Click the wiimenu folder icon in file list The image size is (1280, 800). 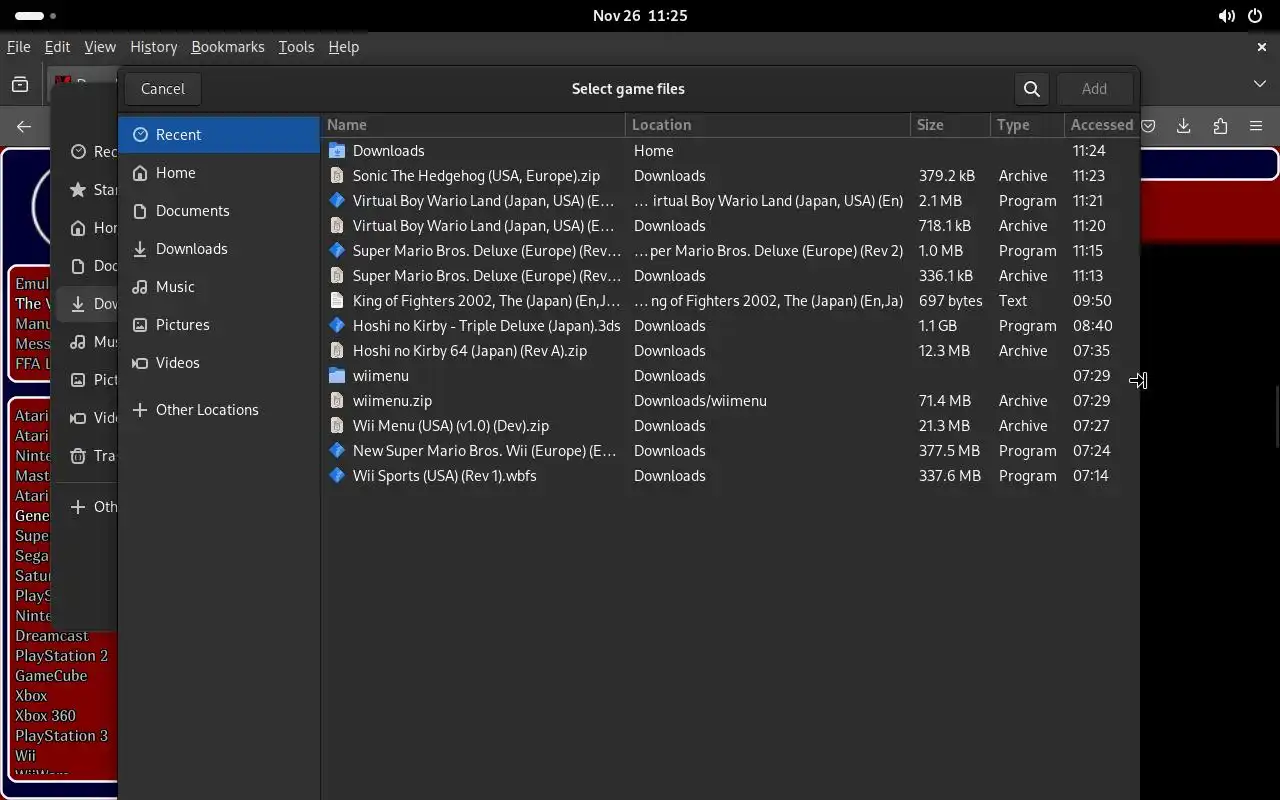click(337, 375)
